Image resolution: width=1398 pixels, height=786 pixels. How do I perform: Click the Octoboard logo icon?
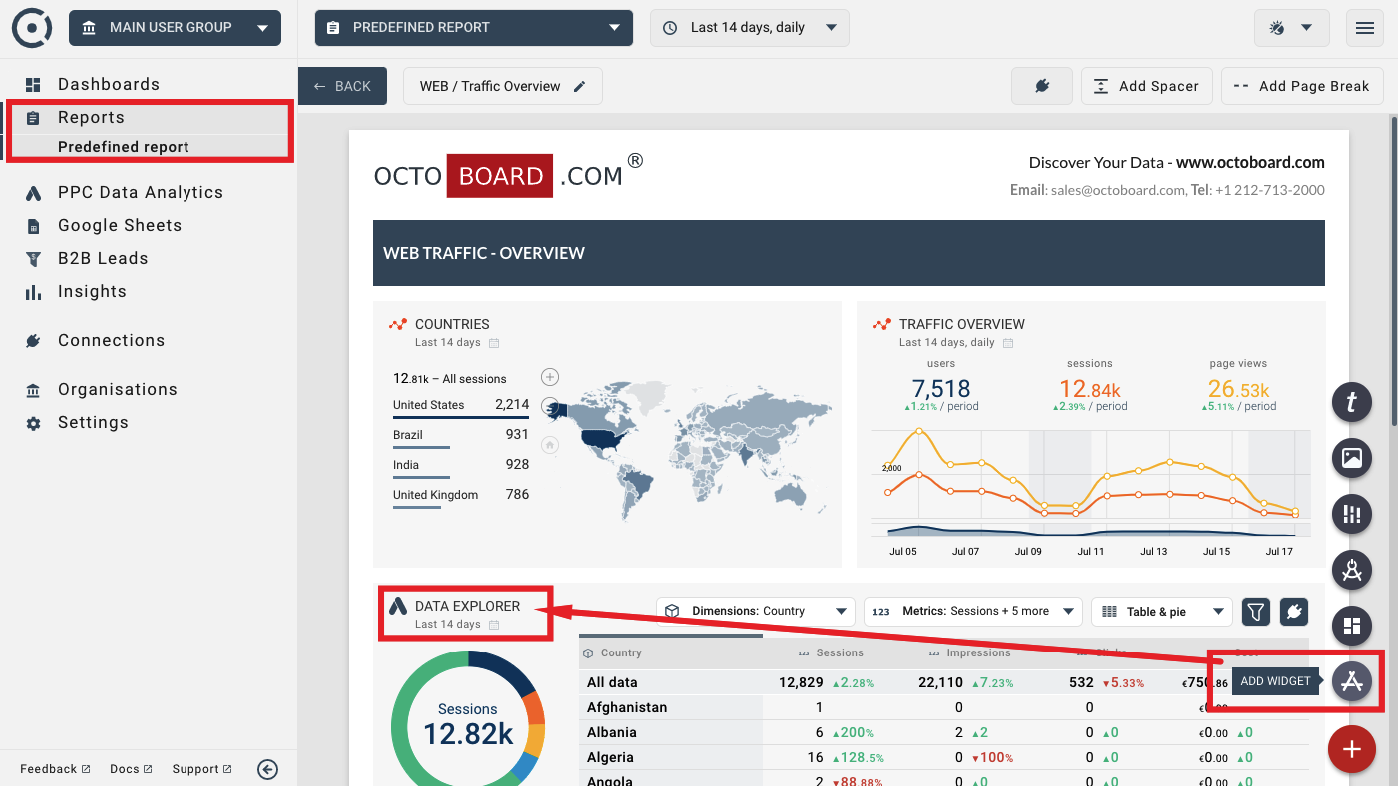[x=32, y=28]
